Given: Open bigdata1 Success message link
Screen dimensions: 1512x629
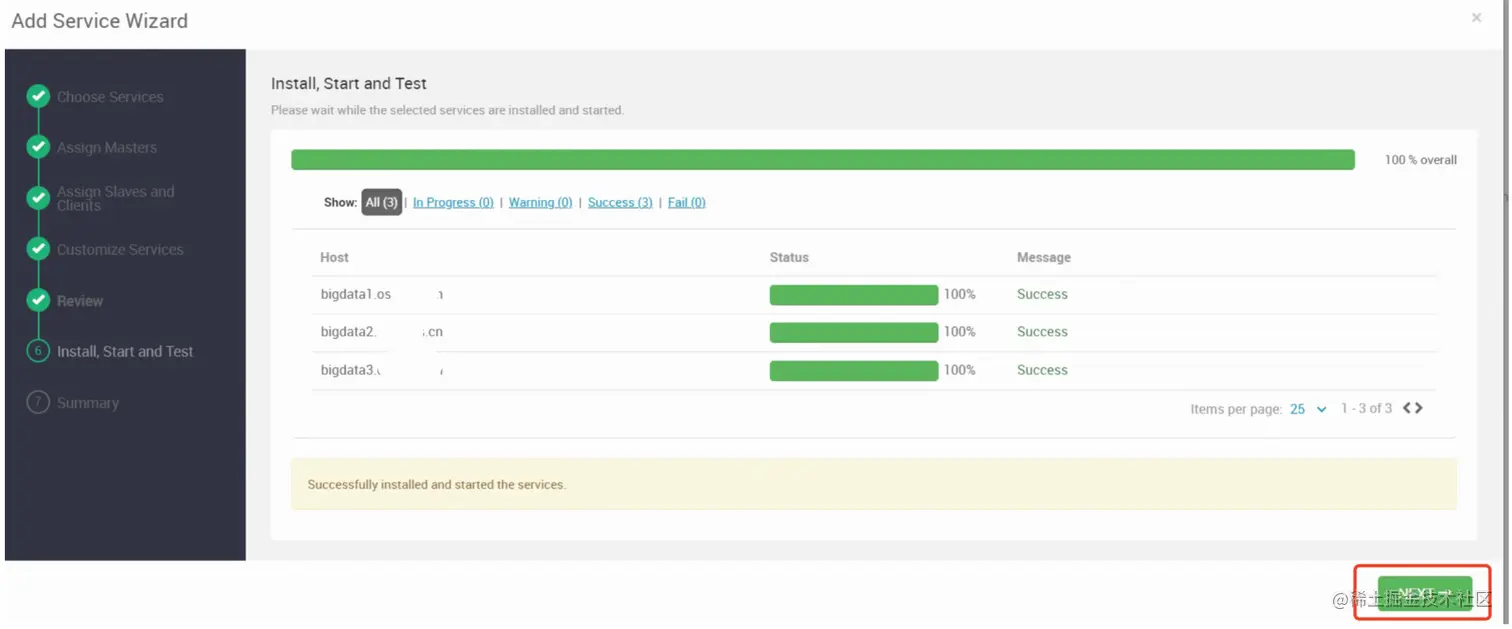Looking at the screenshot, I should pyautogui.click(x=1042, y=294).
